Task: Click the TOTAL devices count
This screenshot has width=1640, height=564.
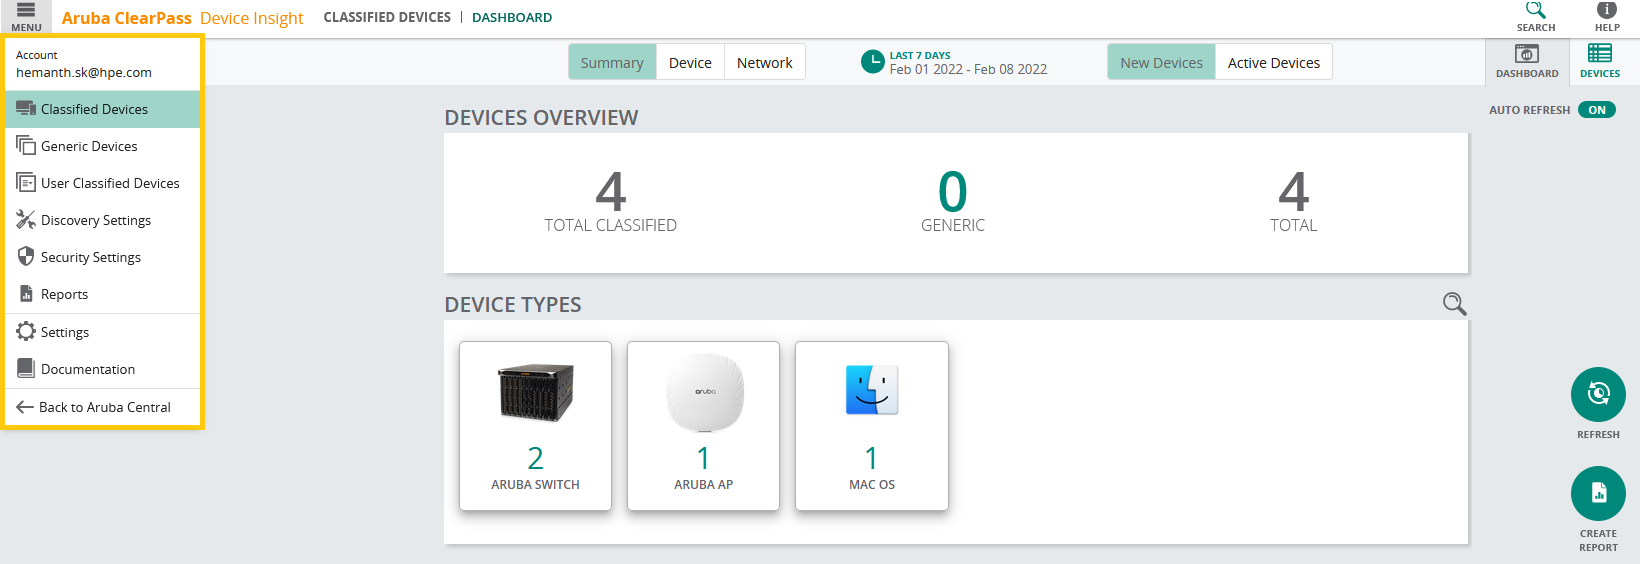Action: pos(1294,191)
